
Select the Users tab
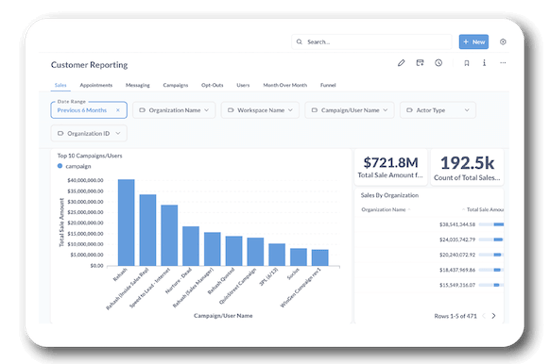pos(243,85)
